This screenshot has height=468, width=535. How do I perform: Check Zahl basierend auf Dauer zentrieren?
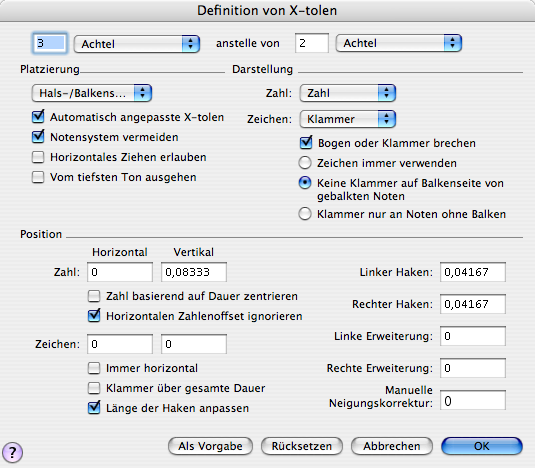point(94,296)
